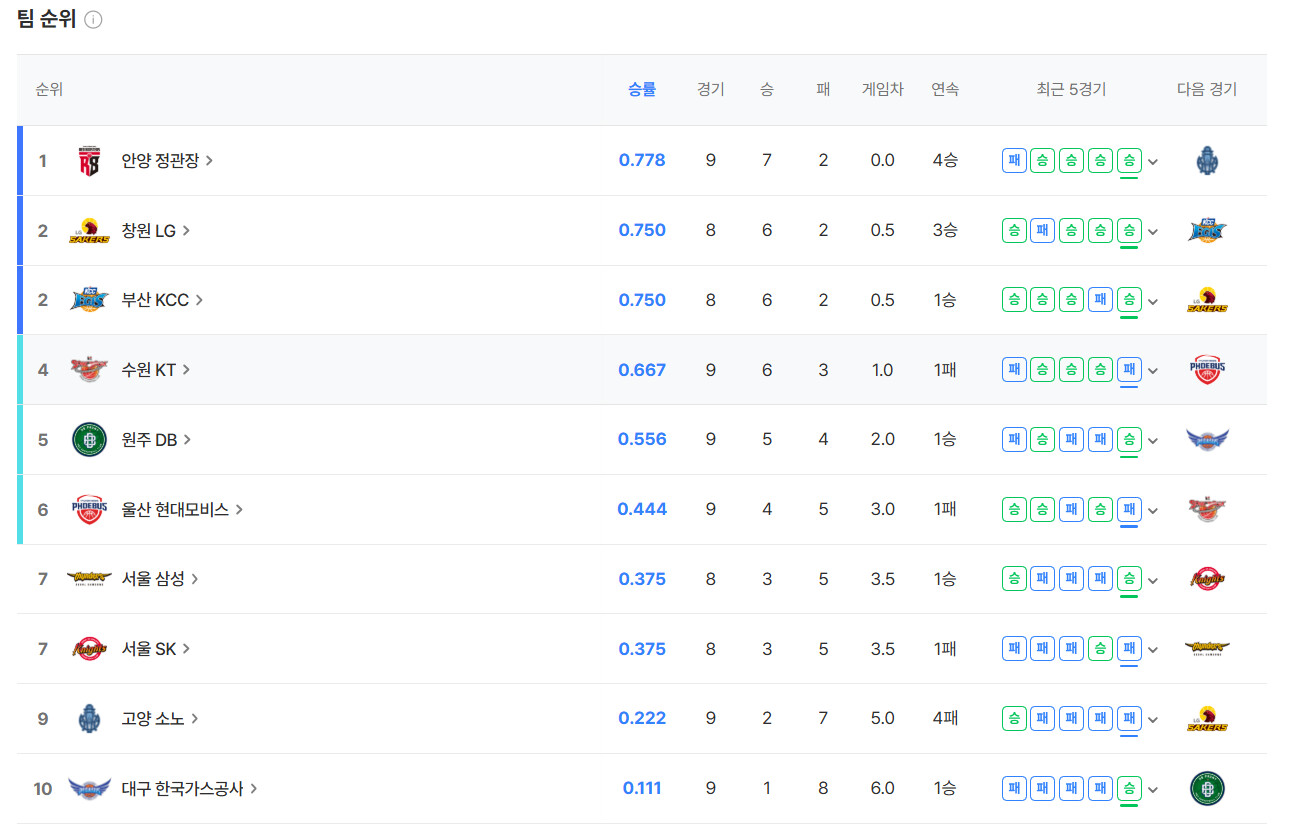The width and height of the screenshot is (1291, 824).
Task: Click 창원 LG's latest underlined 승 badge
Action: click(1129, 231)
